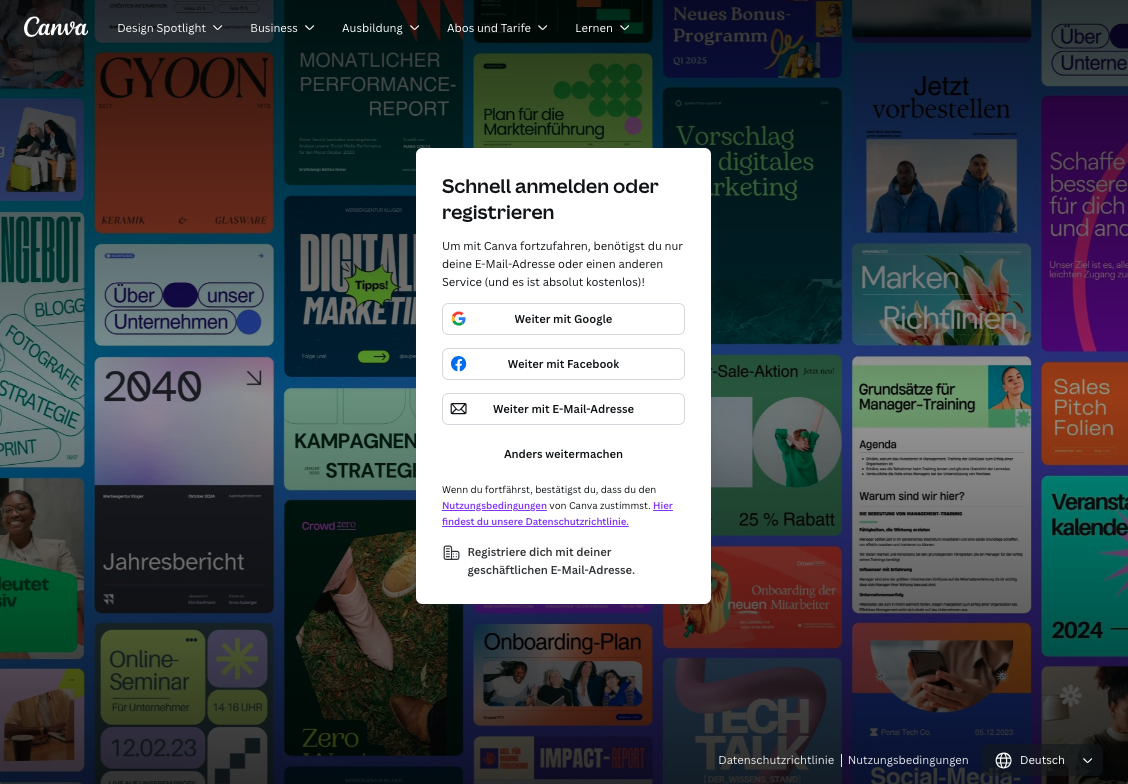Continue with Weiter mit Facebook
This screenshot has height=784, width=1128.
pos(563,364)
